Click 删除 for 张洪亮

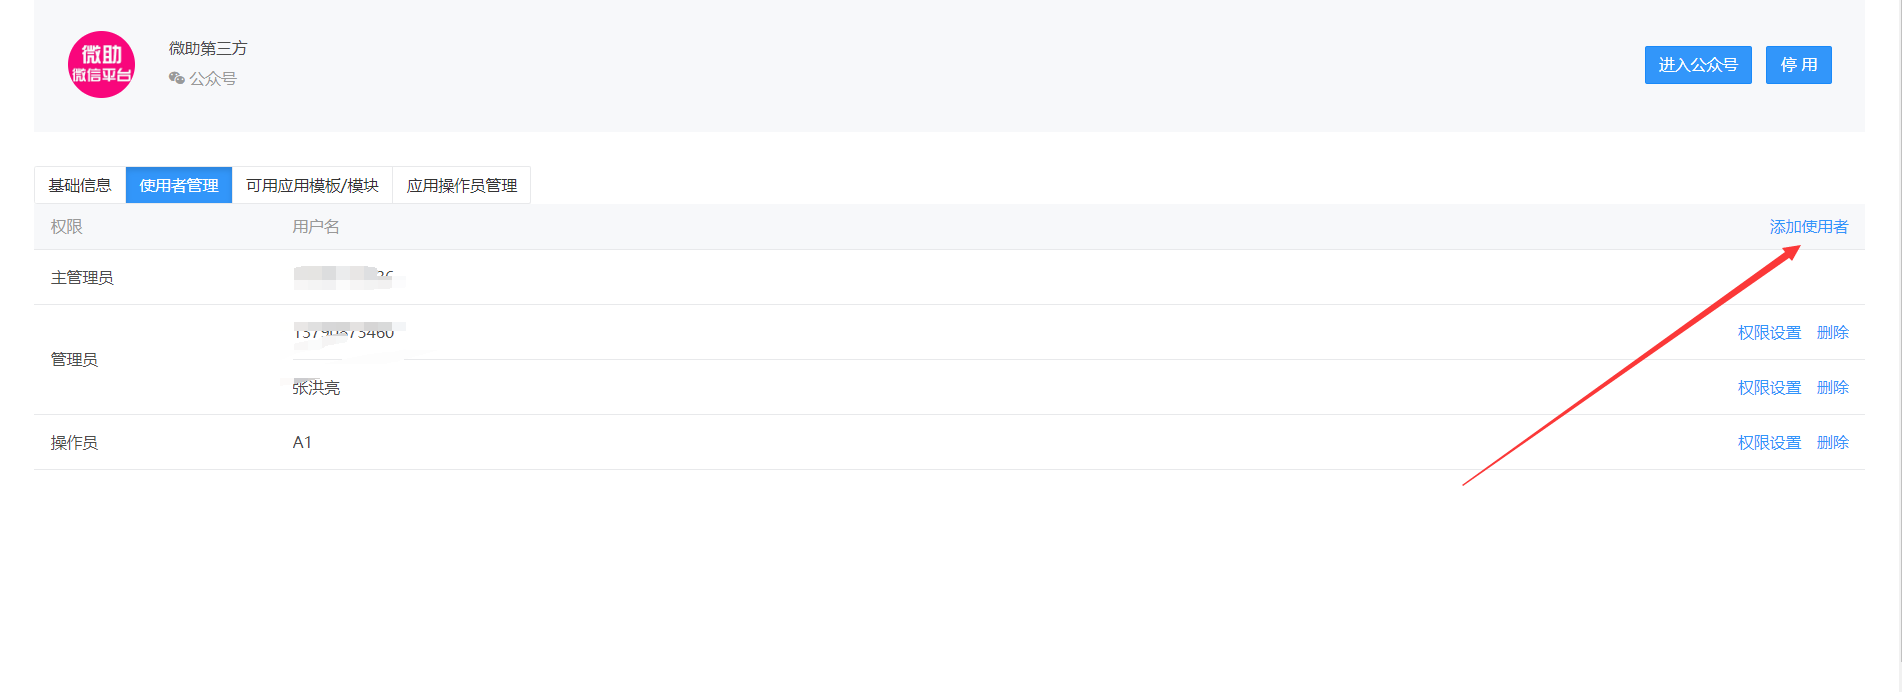click(1832, 387)
